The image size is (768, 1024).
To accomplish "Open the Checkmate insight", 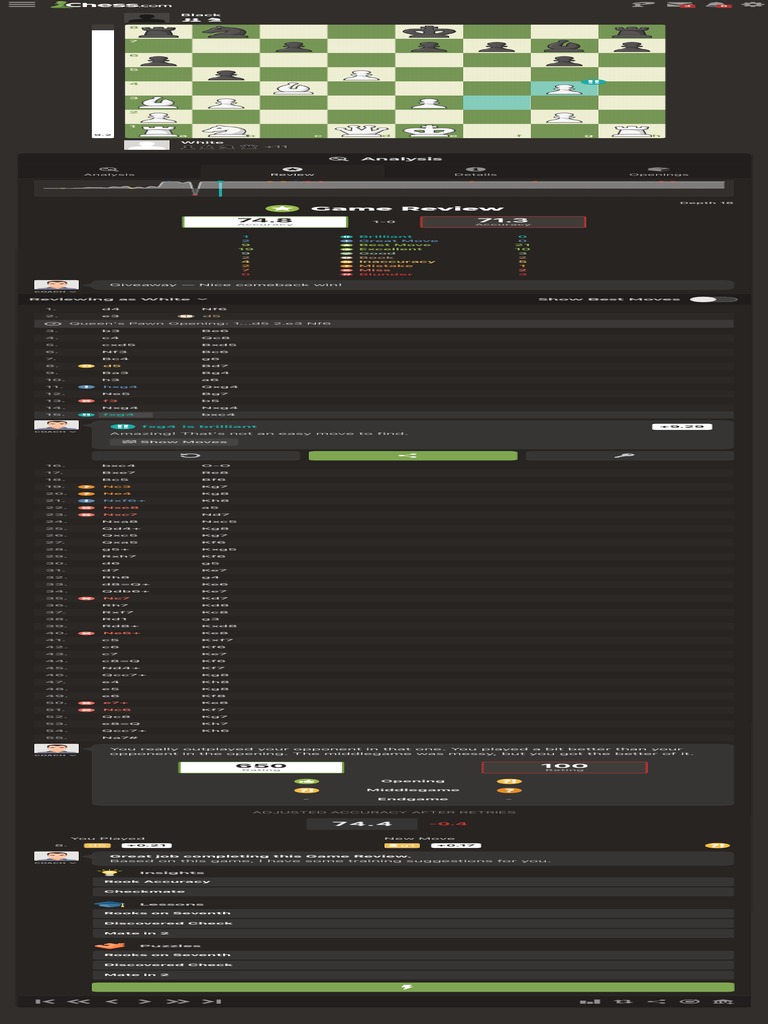I will [413, 891].
